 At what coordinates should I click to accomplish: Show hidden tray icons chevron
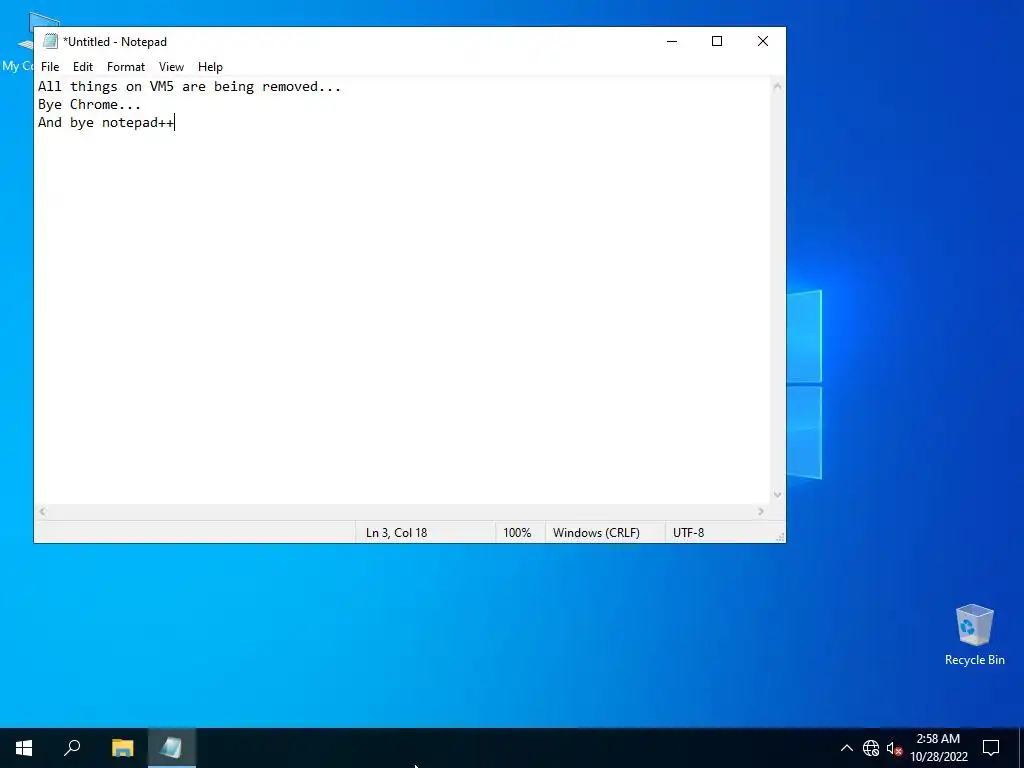click(846, 748)
